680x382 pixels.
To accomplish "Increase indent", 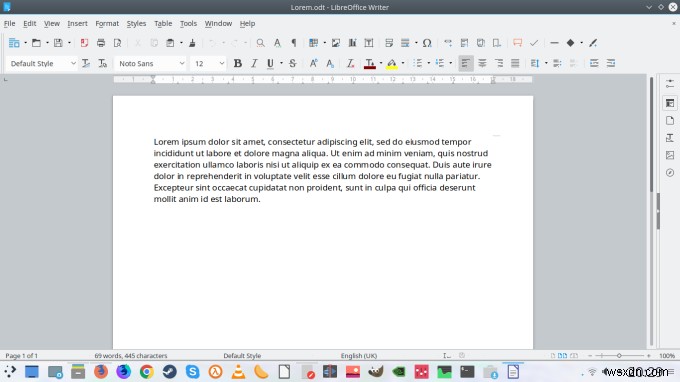I will pyautogui.click(x=594, y=64).
